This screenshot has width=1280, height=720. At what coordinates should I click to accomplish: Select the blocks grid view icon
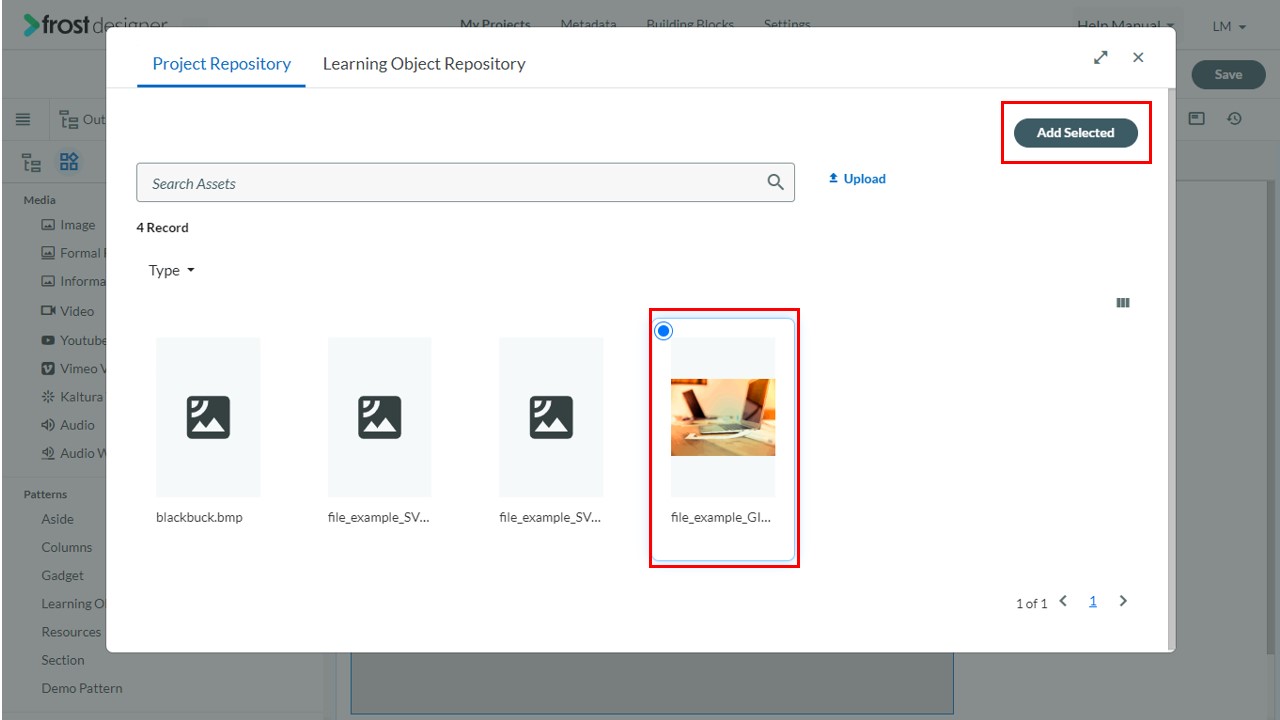69,161
